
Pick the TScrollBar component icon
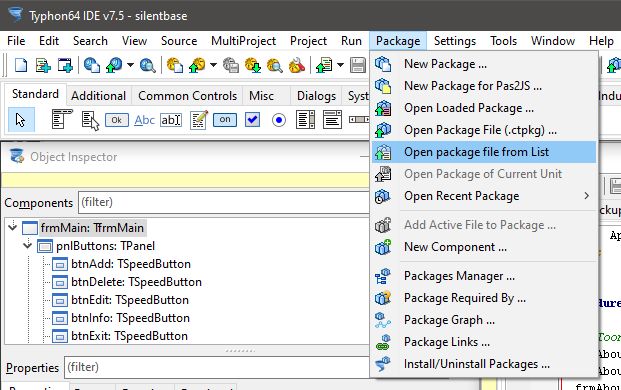pos(359,120)
